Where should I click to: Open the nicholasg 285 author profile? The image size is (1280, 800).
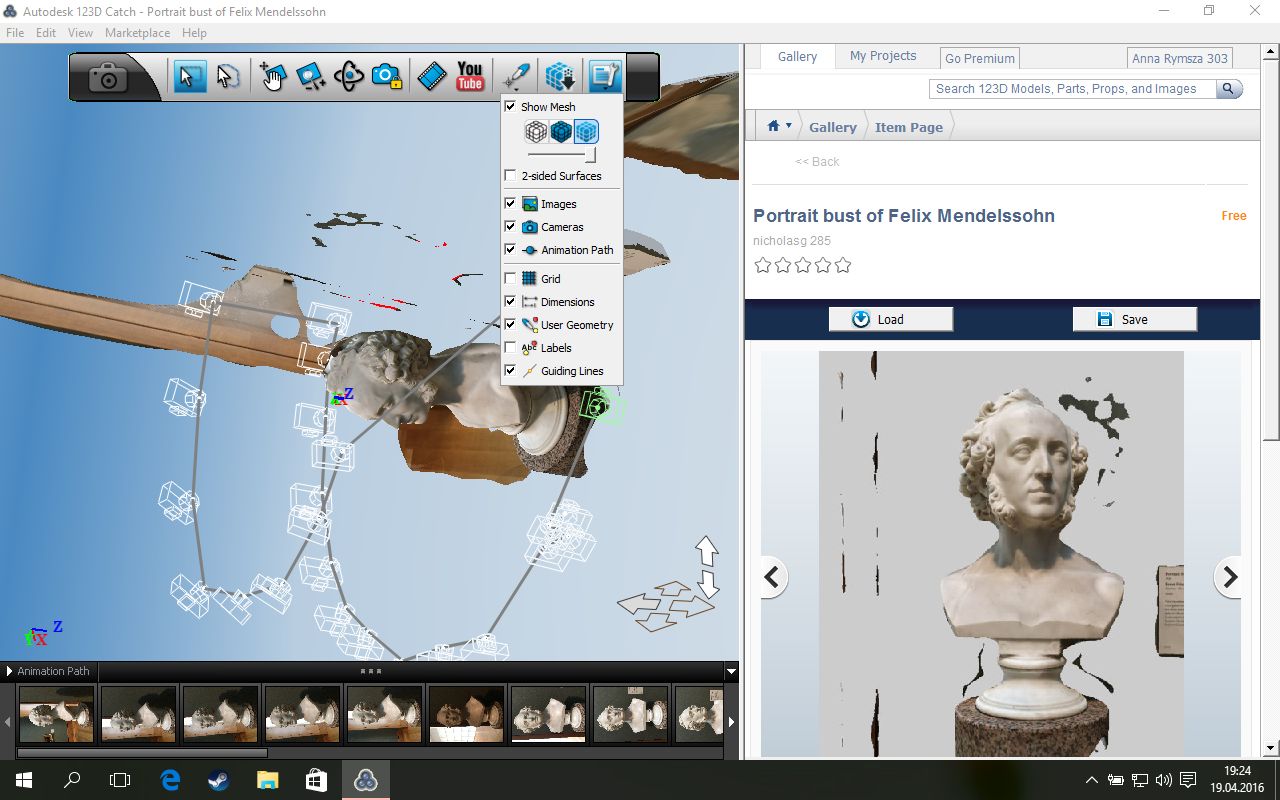point(792,240)
